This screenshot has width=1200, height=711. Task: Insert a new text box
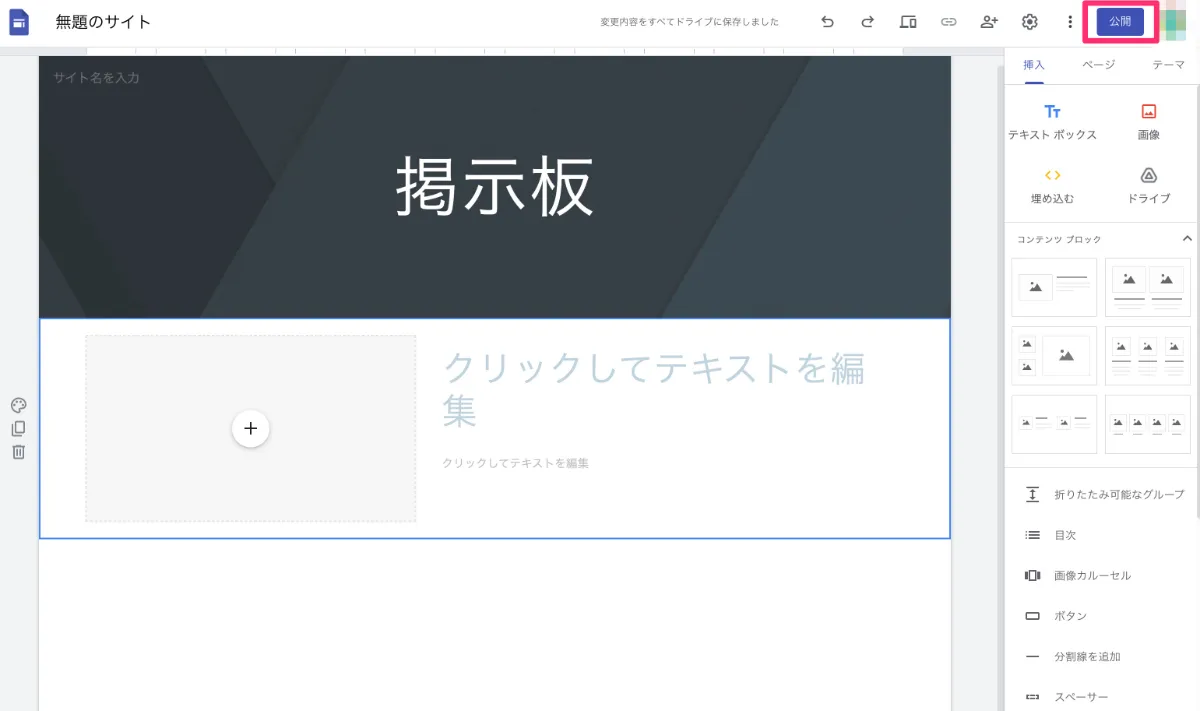1053,119
